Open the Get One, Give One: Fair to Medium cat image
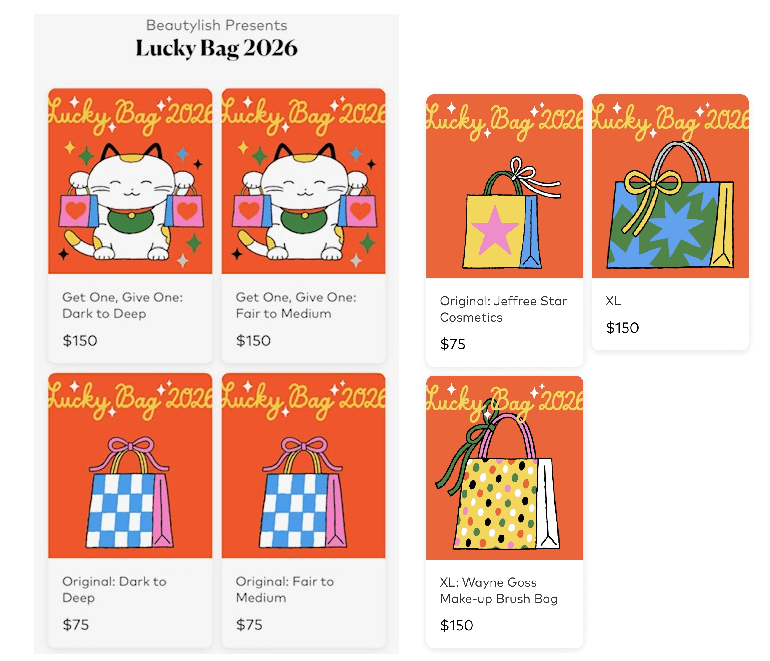Screen dimensions: 770x661 pos(303,181)
